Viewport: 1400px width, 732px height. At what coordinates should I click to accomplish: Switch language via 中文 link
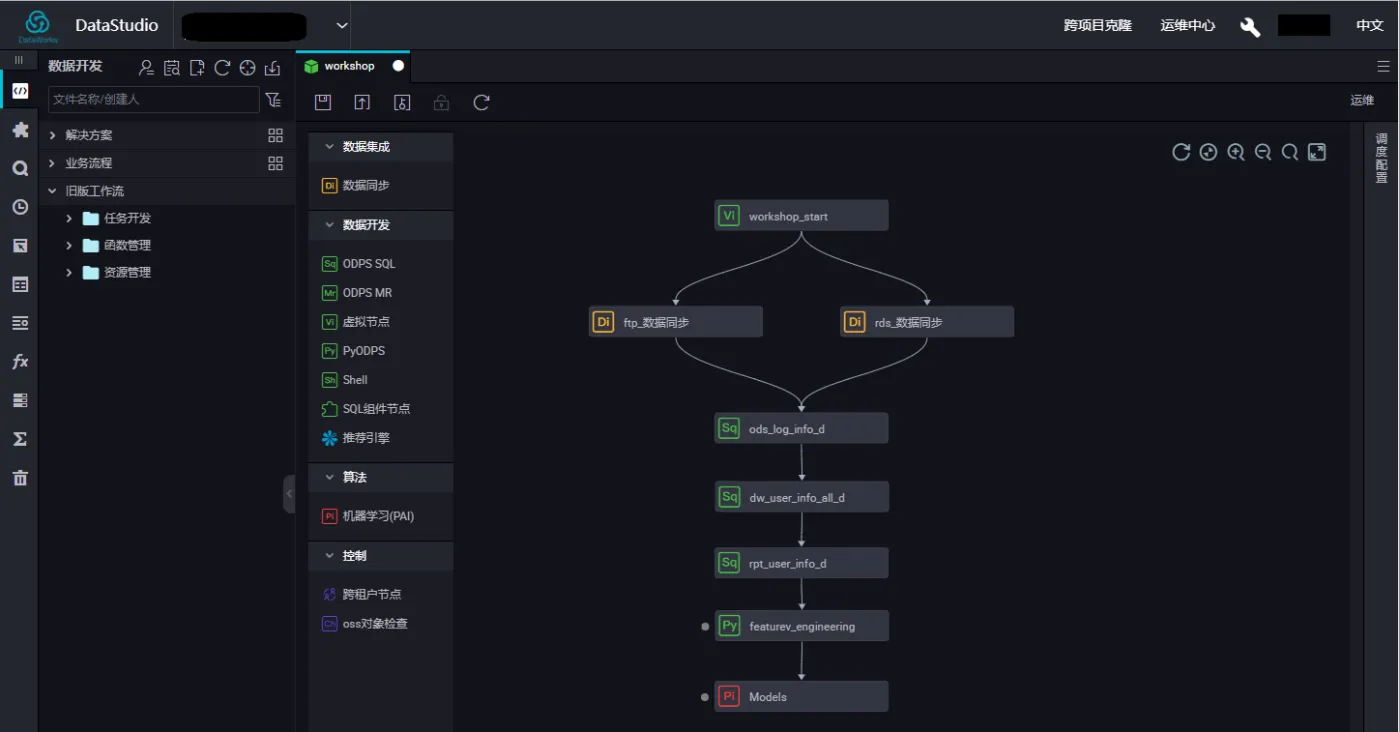pyautogui.click(x=1370, y=26)
